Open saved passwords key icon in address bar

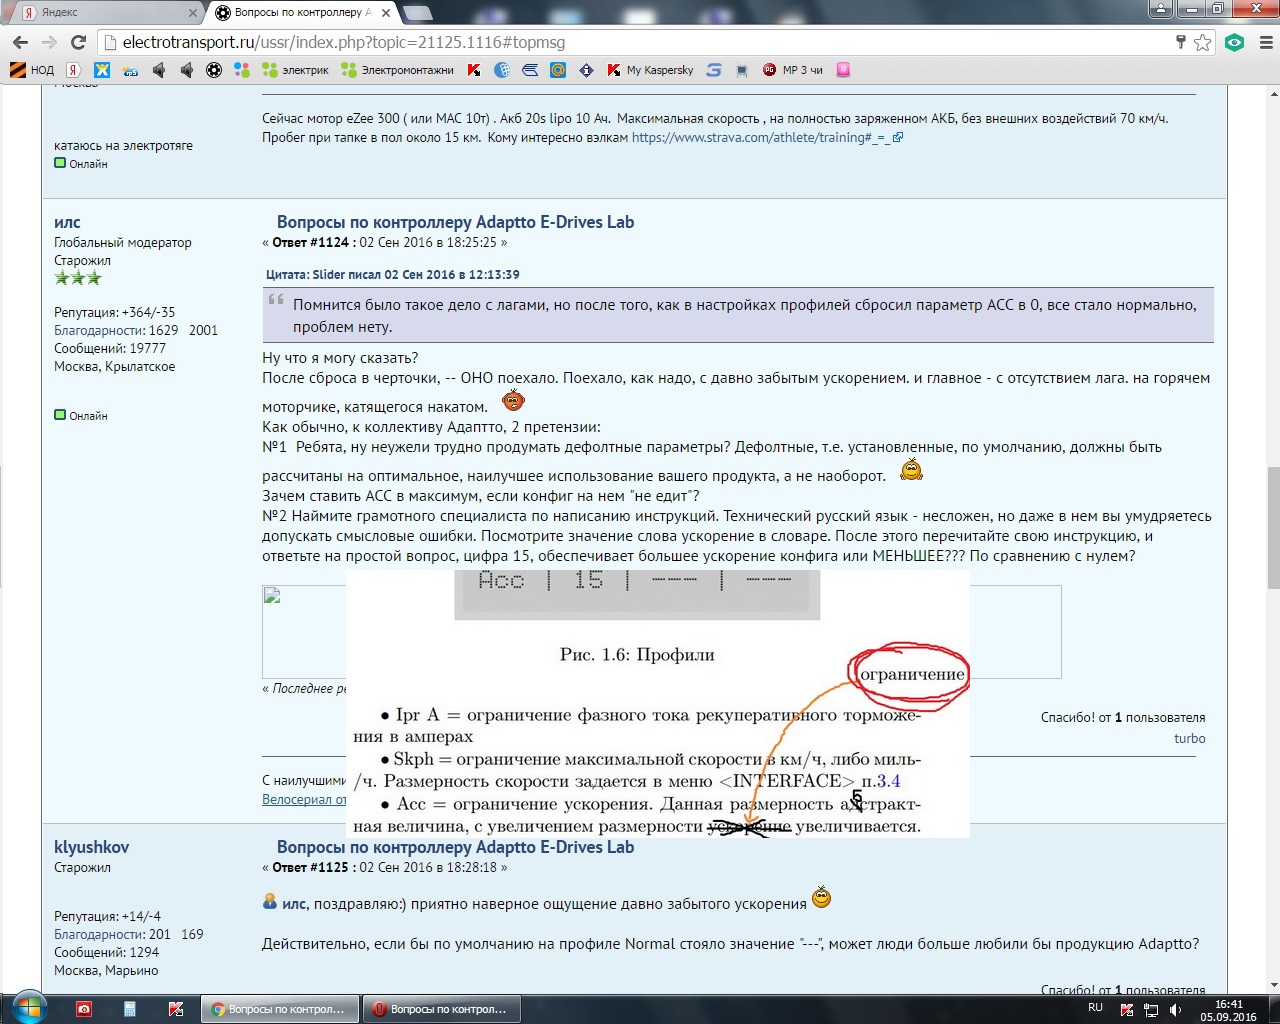point(1180,42)
